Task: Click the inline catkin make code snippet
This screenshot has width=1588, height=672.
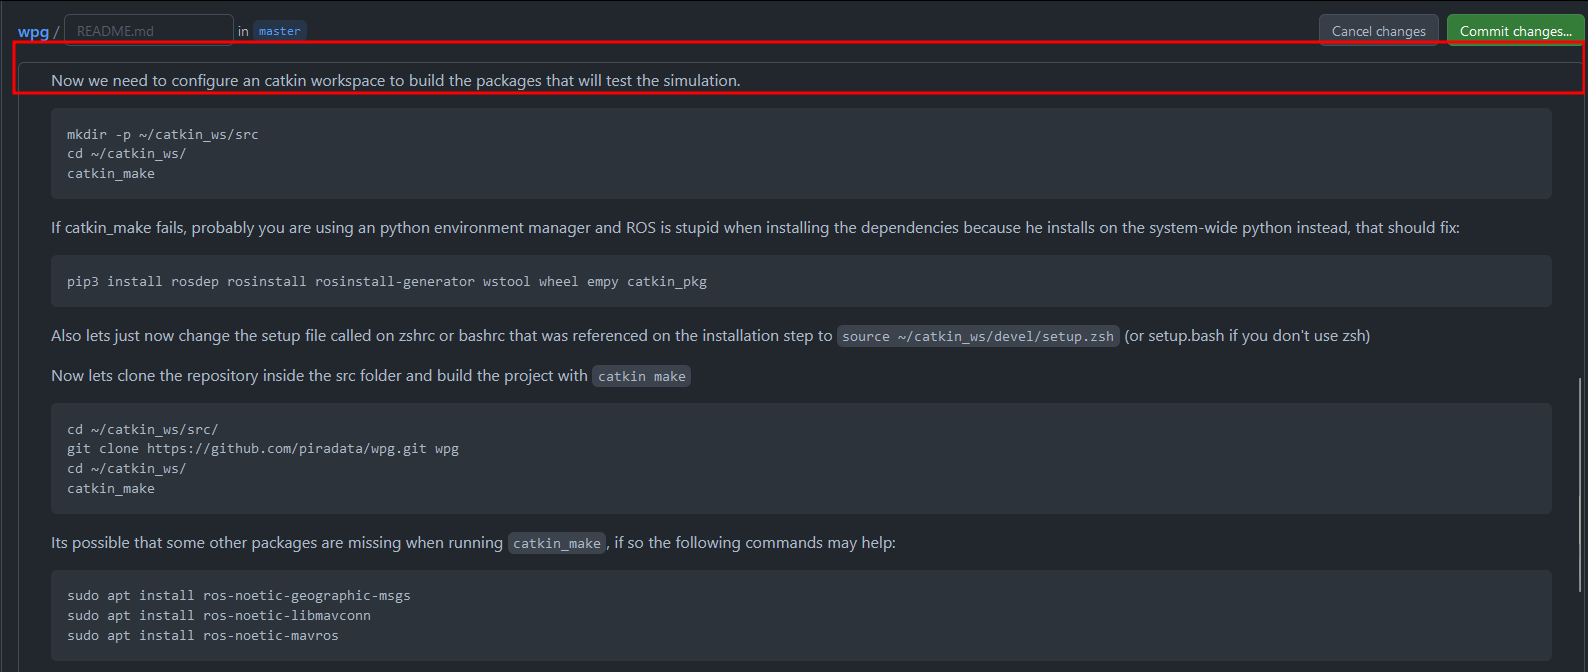Action: (x=641, y=375)
